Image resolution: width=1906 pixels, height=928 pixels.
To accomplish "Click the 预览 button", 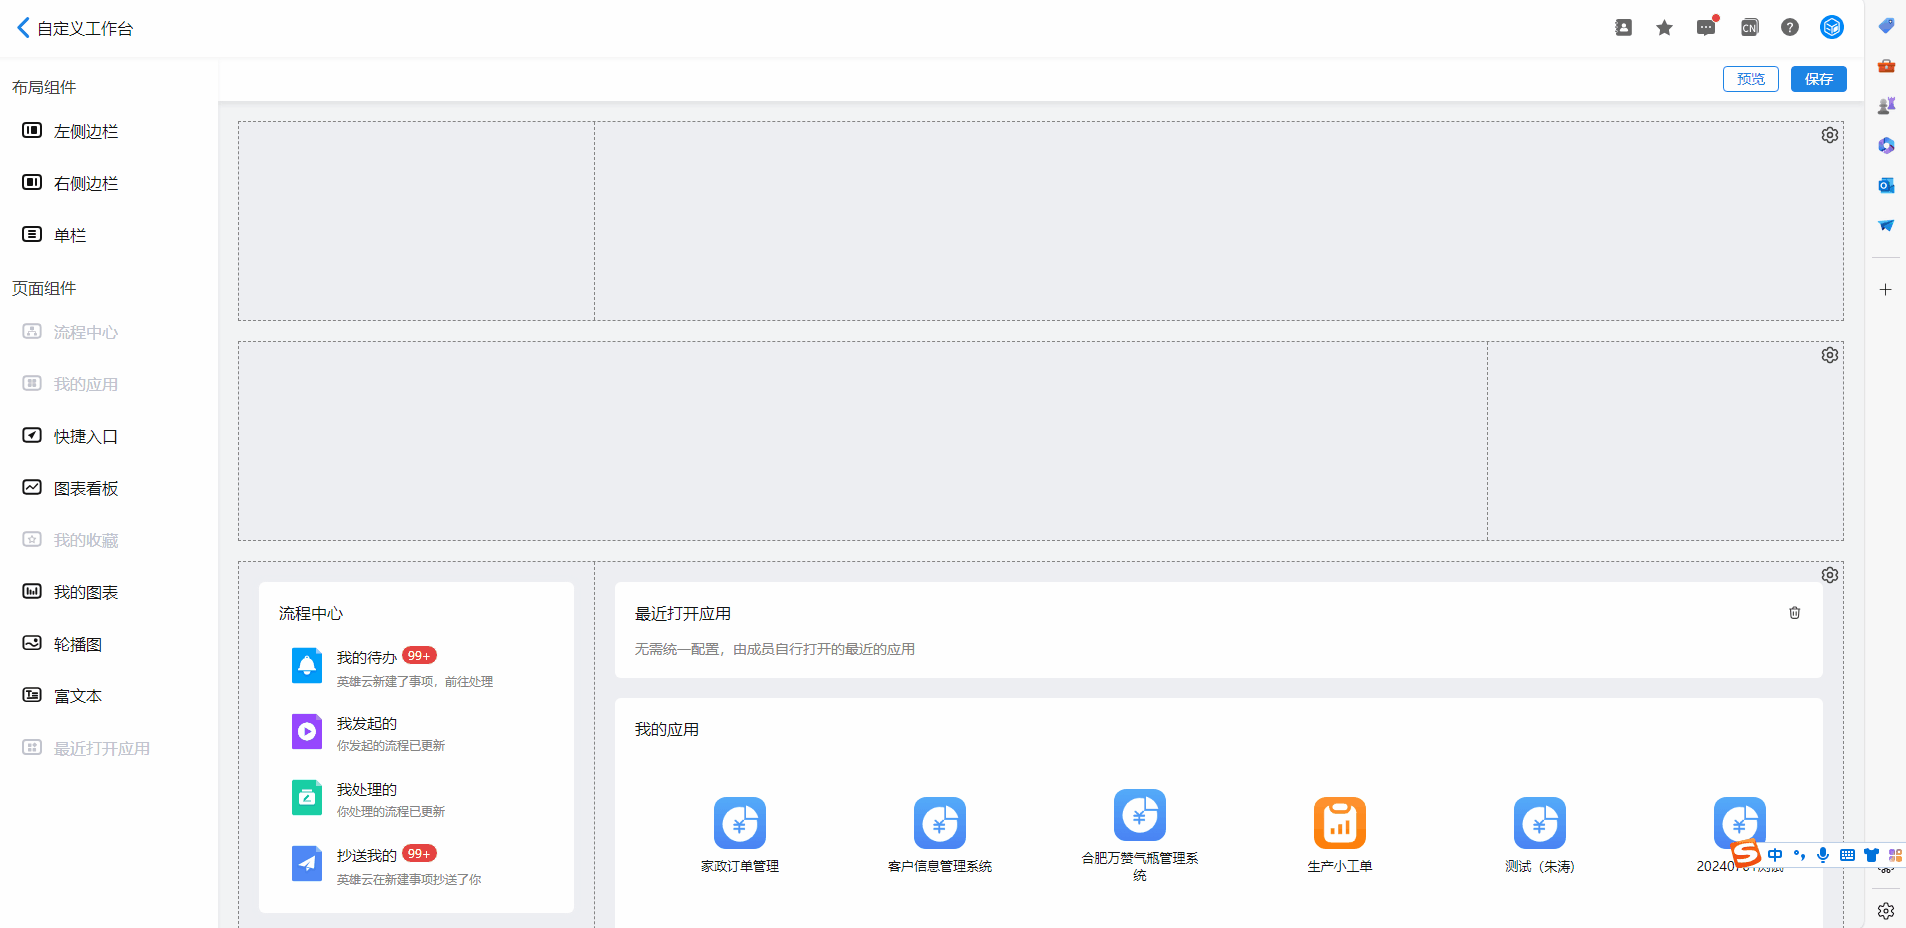I will tap(1750, 79).
